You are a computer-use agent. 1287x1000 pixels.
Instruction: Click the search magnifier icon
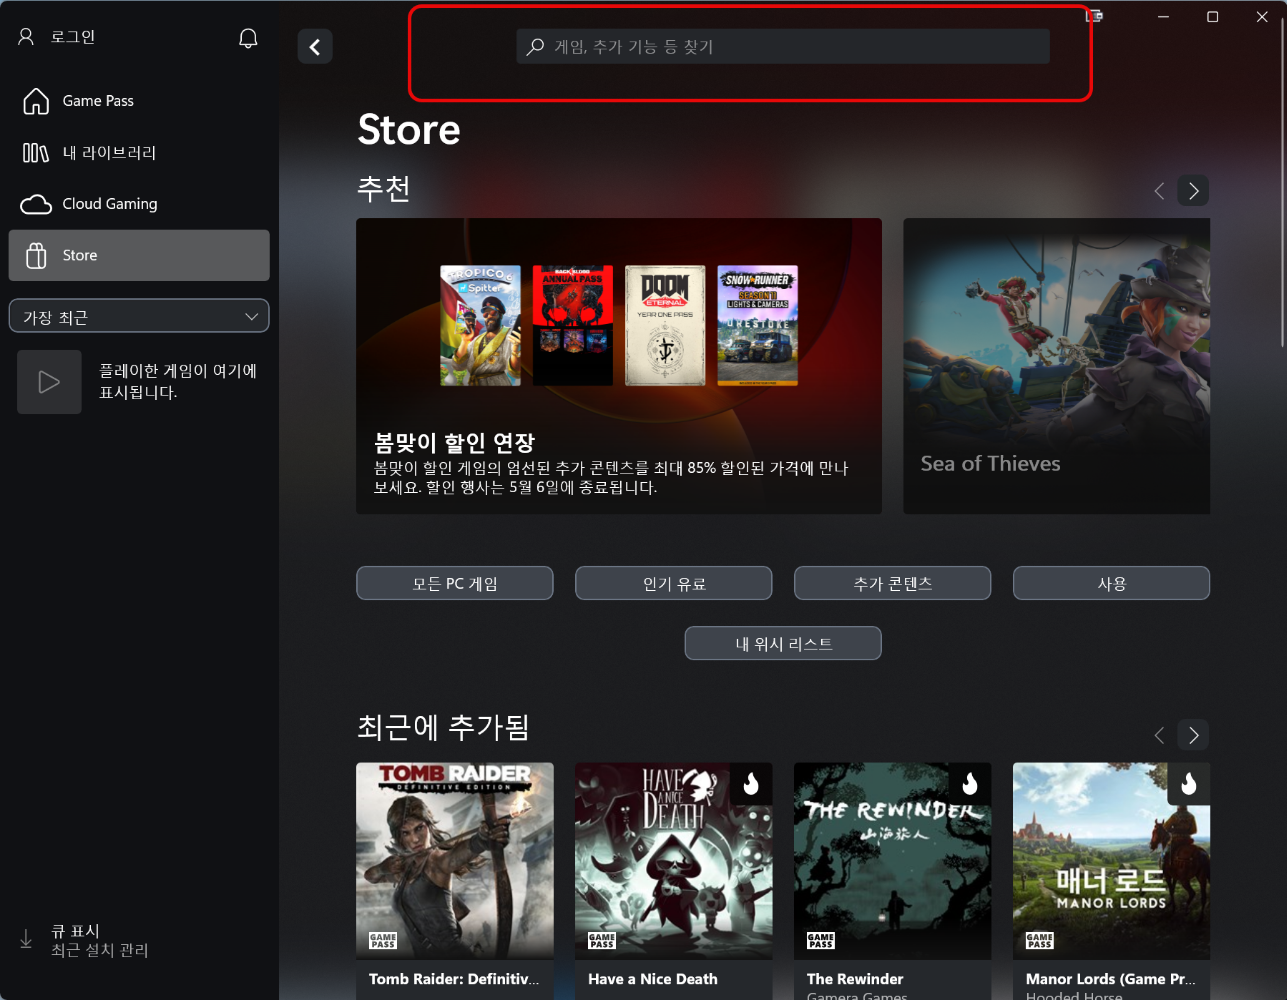[x=536, y=46]
